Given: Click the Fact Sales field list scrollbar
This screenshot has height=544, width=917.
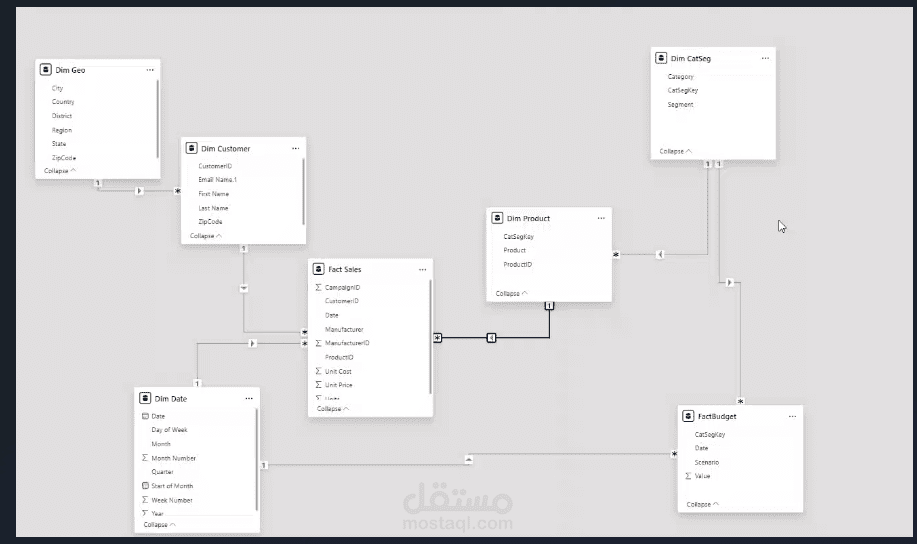Looking at the screenshot, I should coord(430,336).
